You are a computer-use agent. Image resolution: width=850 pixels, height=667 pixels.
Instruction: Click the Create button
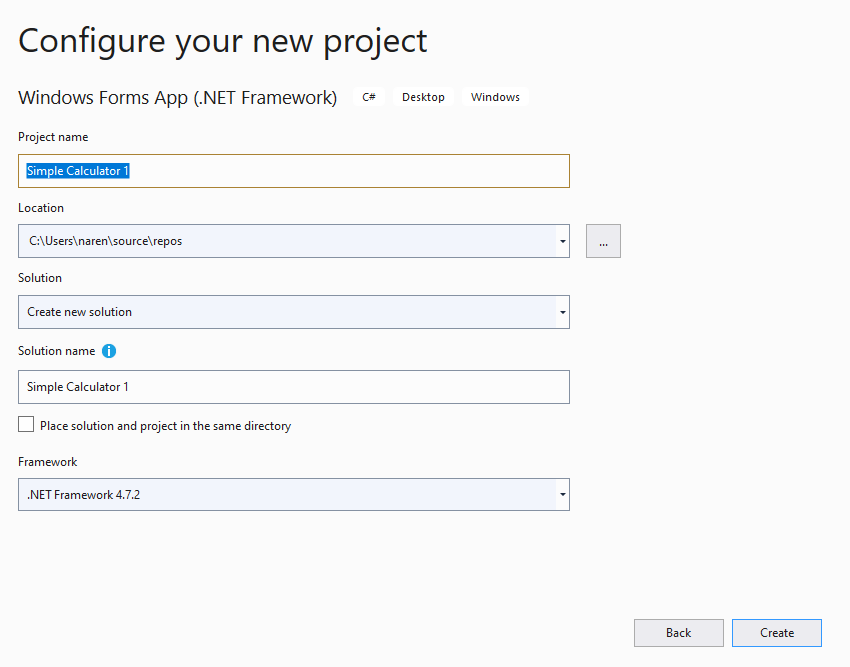click(776, 633)
